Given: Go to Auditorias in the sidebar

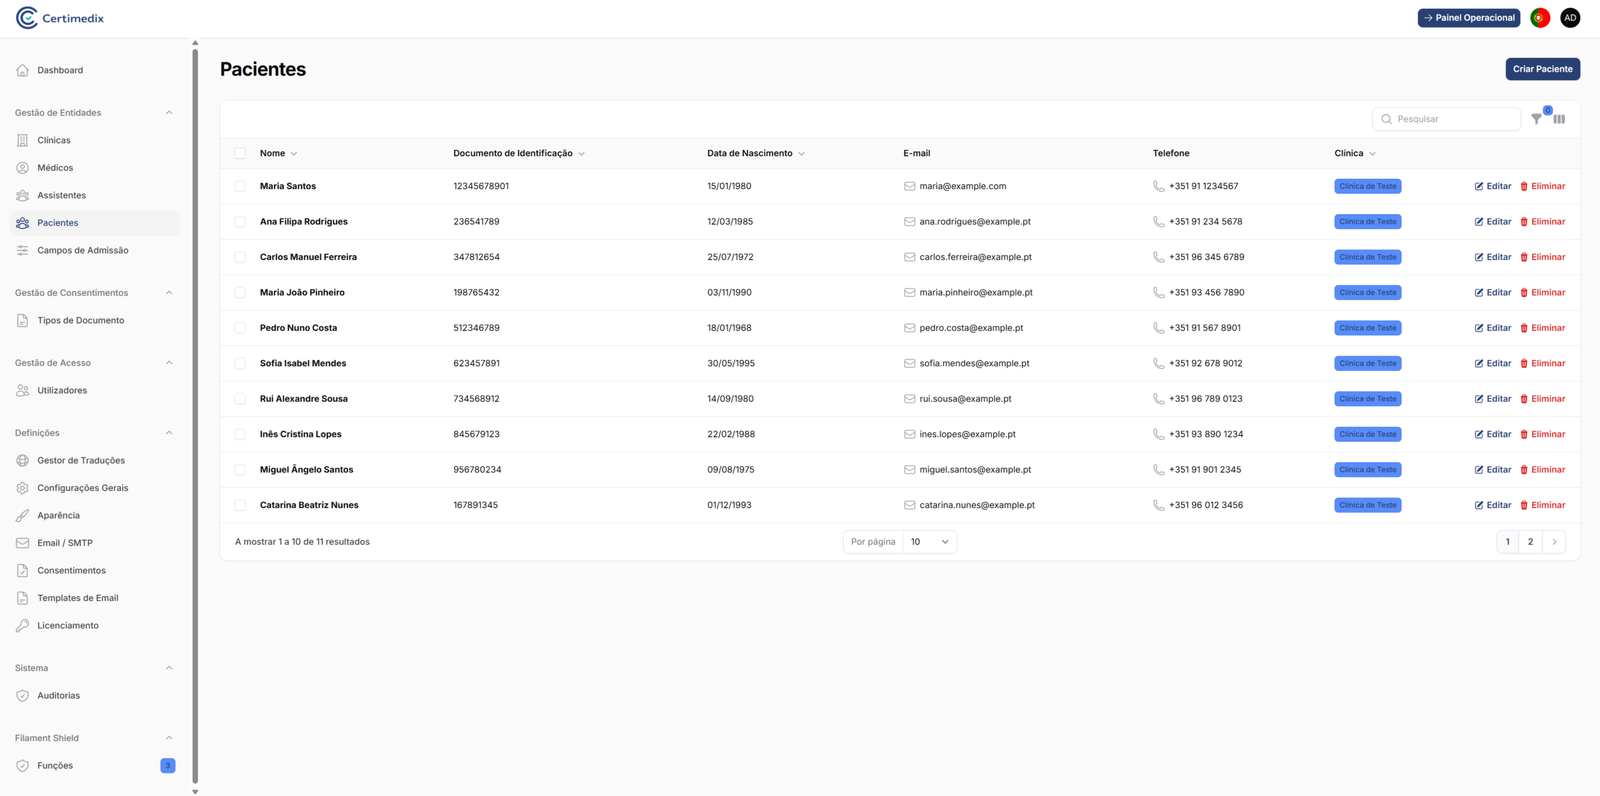Looking at the screenshot, I should (58, 696).
